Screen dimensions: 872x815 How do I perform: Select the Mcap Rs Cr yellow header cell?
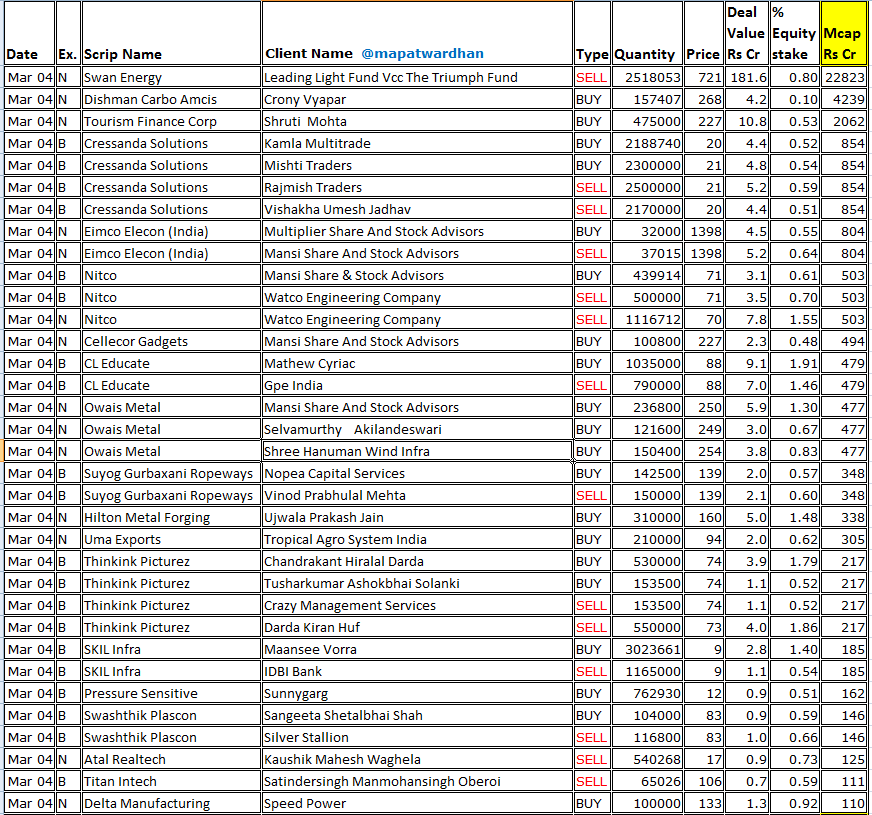(x=843, y=33)
